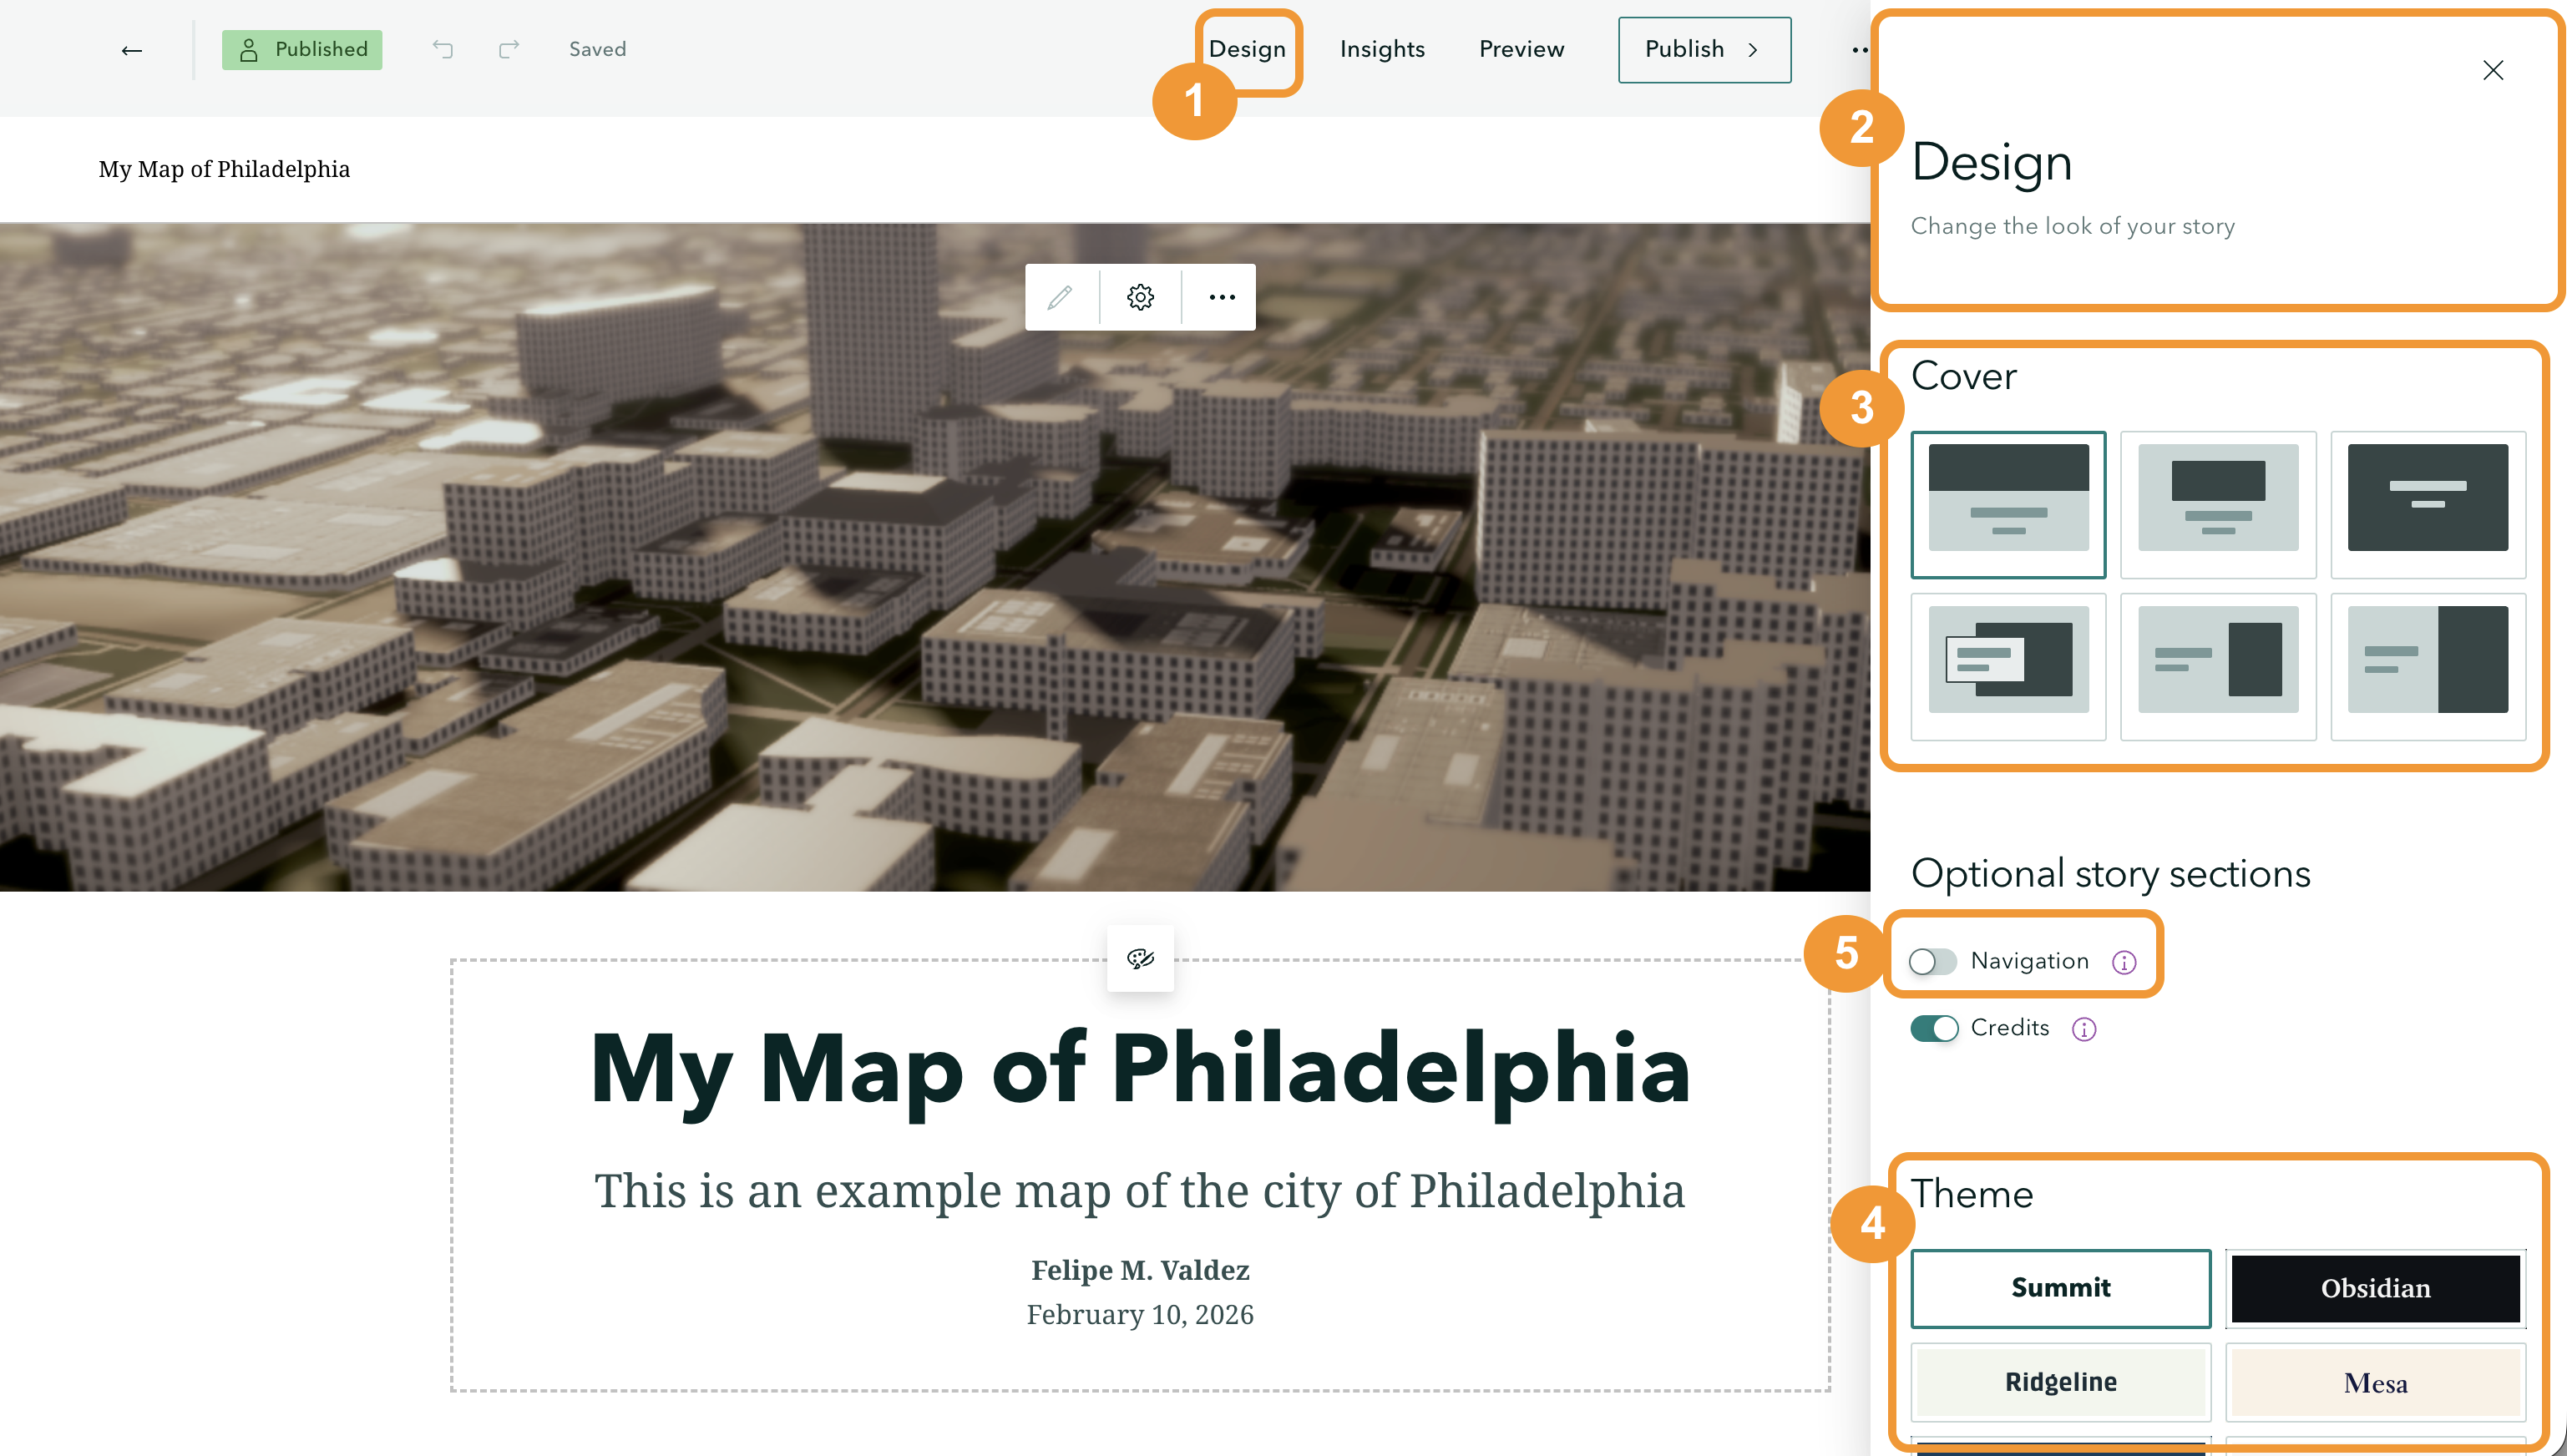Select the centered small image cover layout
The height and width of the screenshot is (1456, 2567).
point(2218,504)
